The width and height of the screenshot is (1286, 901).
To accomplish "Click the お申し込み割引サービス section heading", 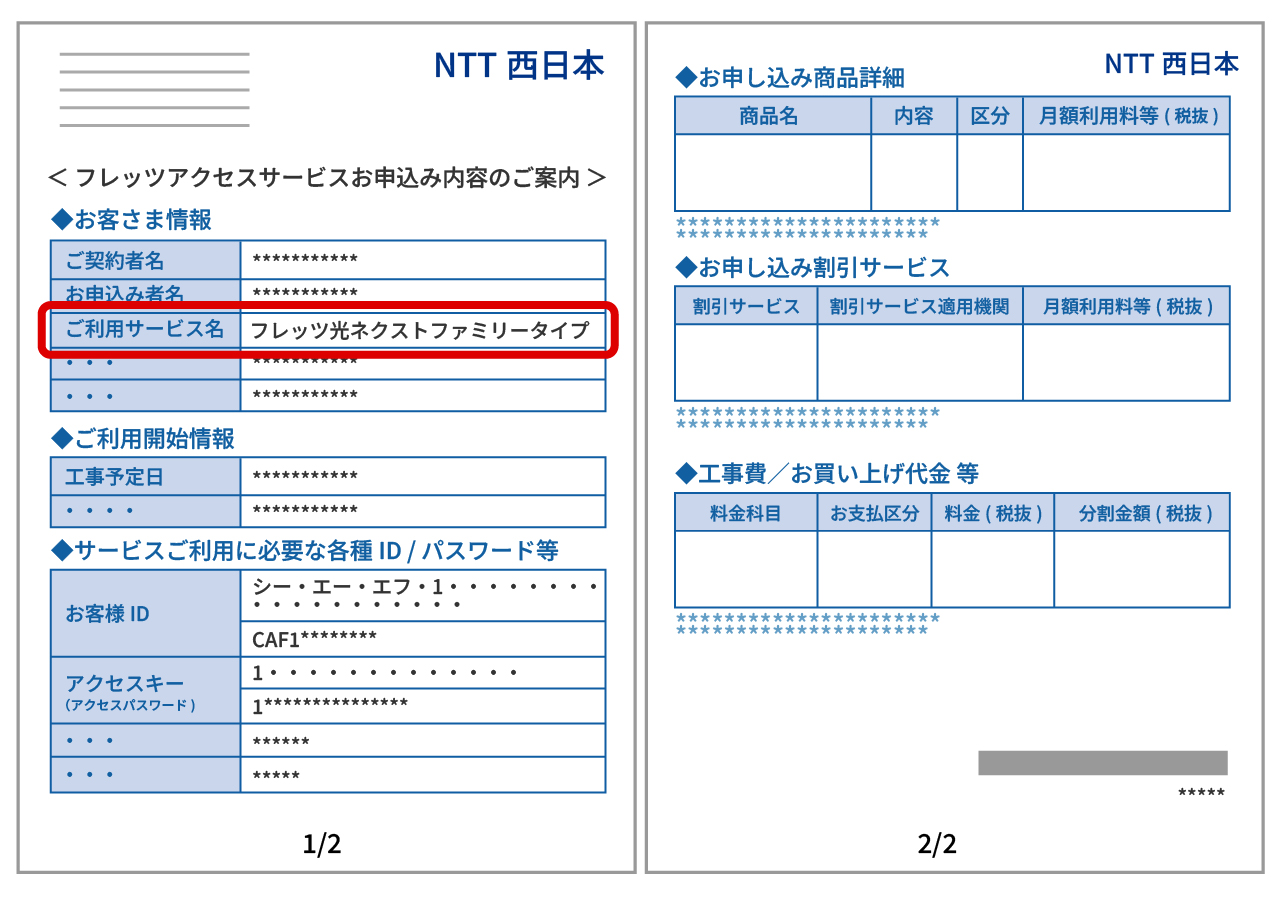I will click(x=812, y=267).
